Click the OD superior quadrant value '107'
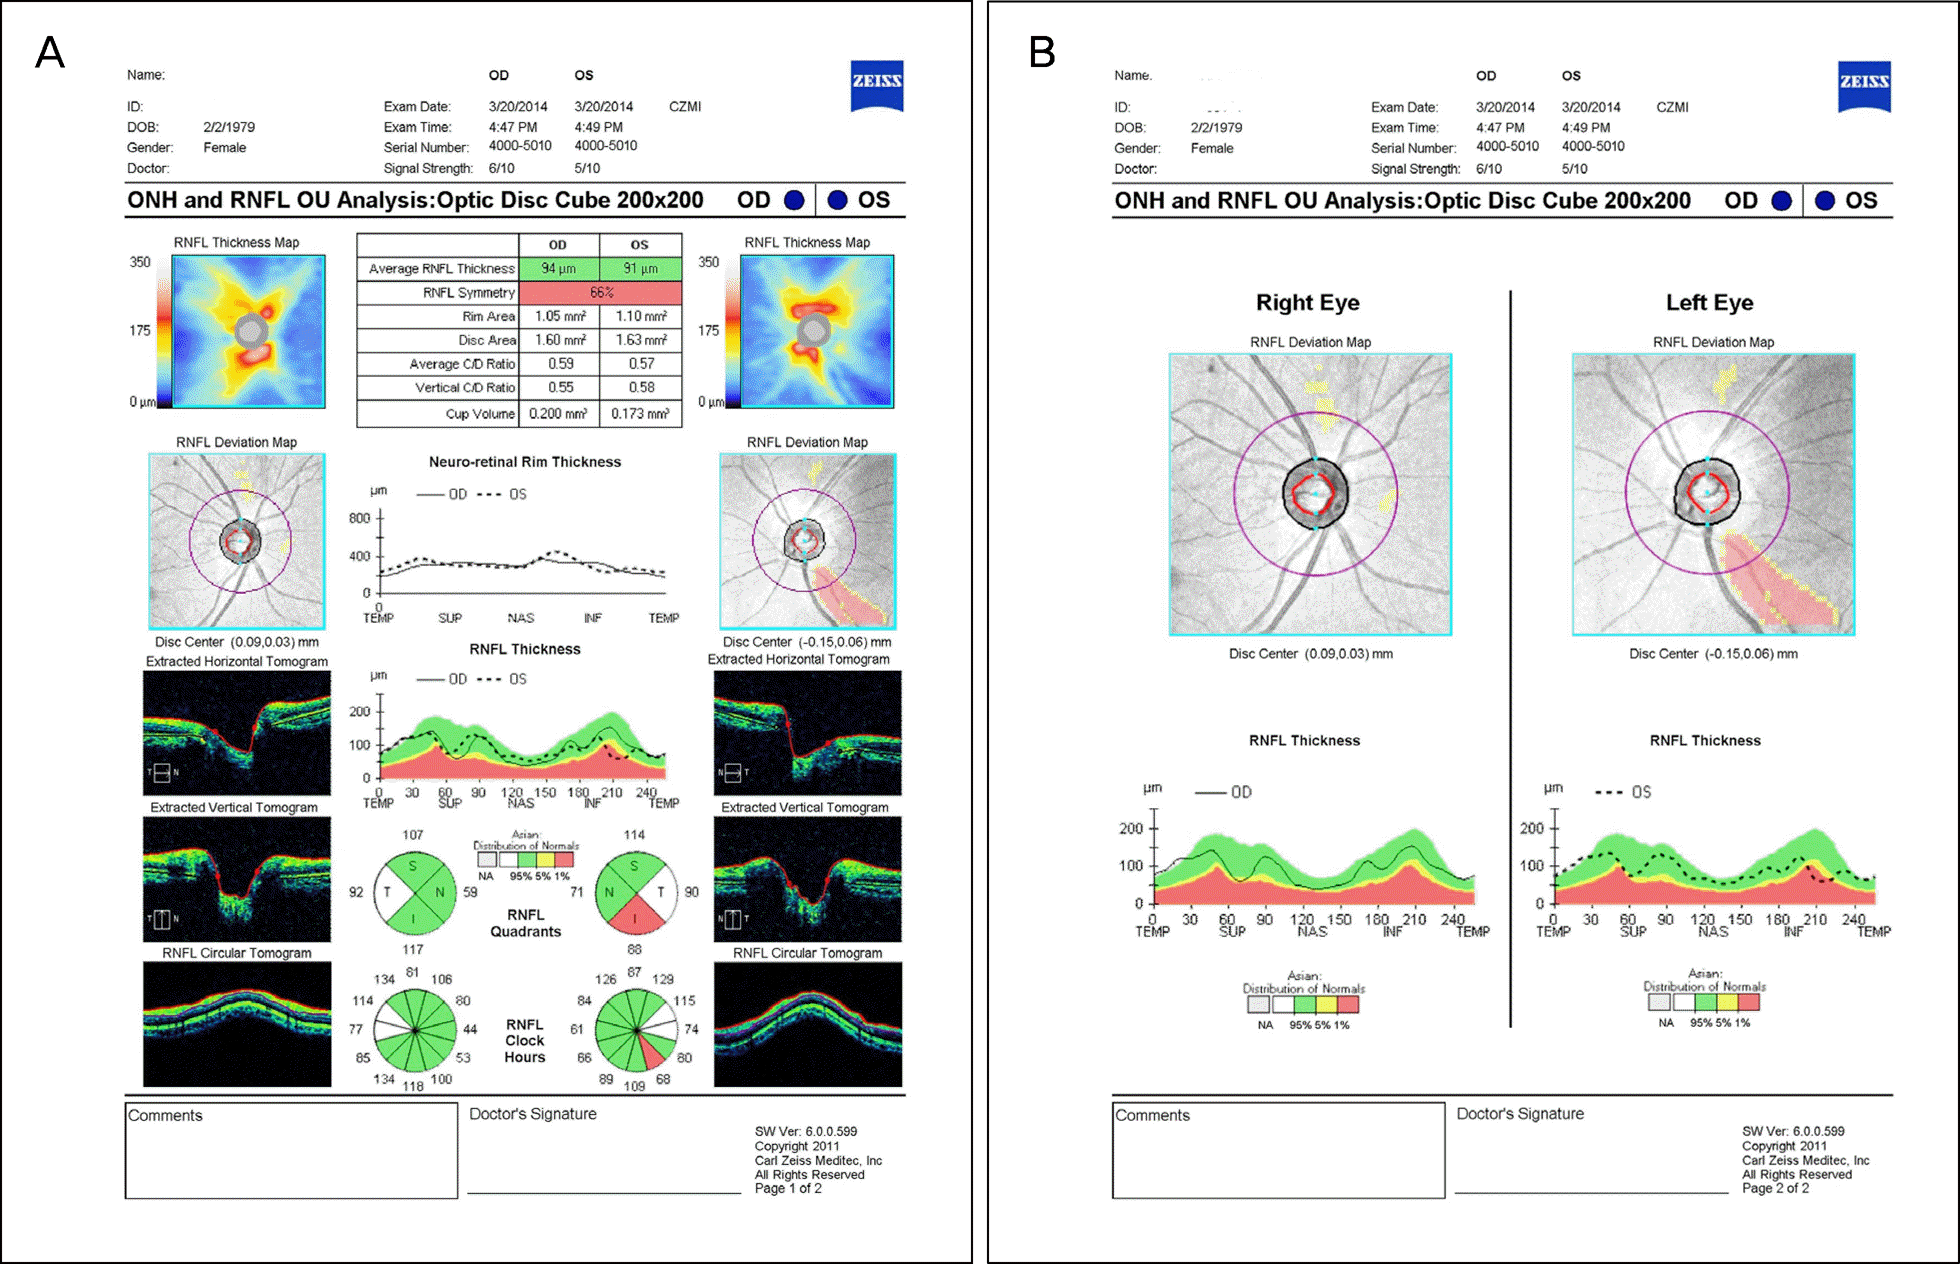Screen dimensions: 1960x1264 [413, 835]
